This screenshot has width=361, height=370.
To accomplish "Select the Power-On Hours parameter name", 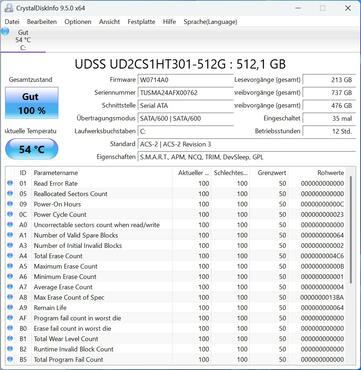I will pos(57,204).
